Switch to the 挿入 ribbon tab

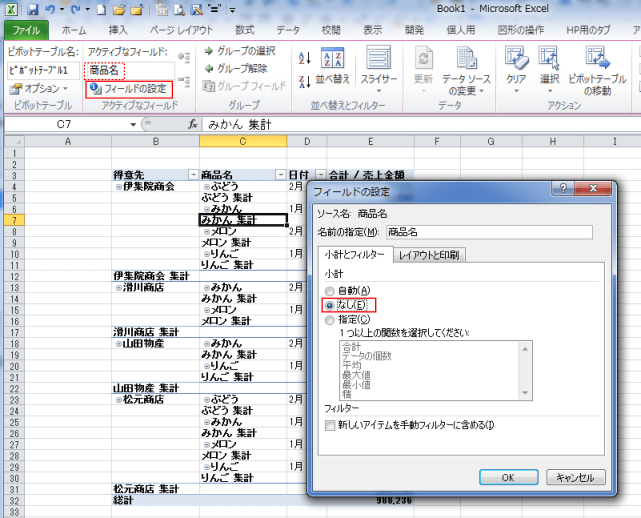pyautogui.click(x=118, y=30)
